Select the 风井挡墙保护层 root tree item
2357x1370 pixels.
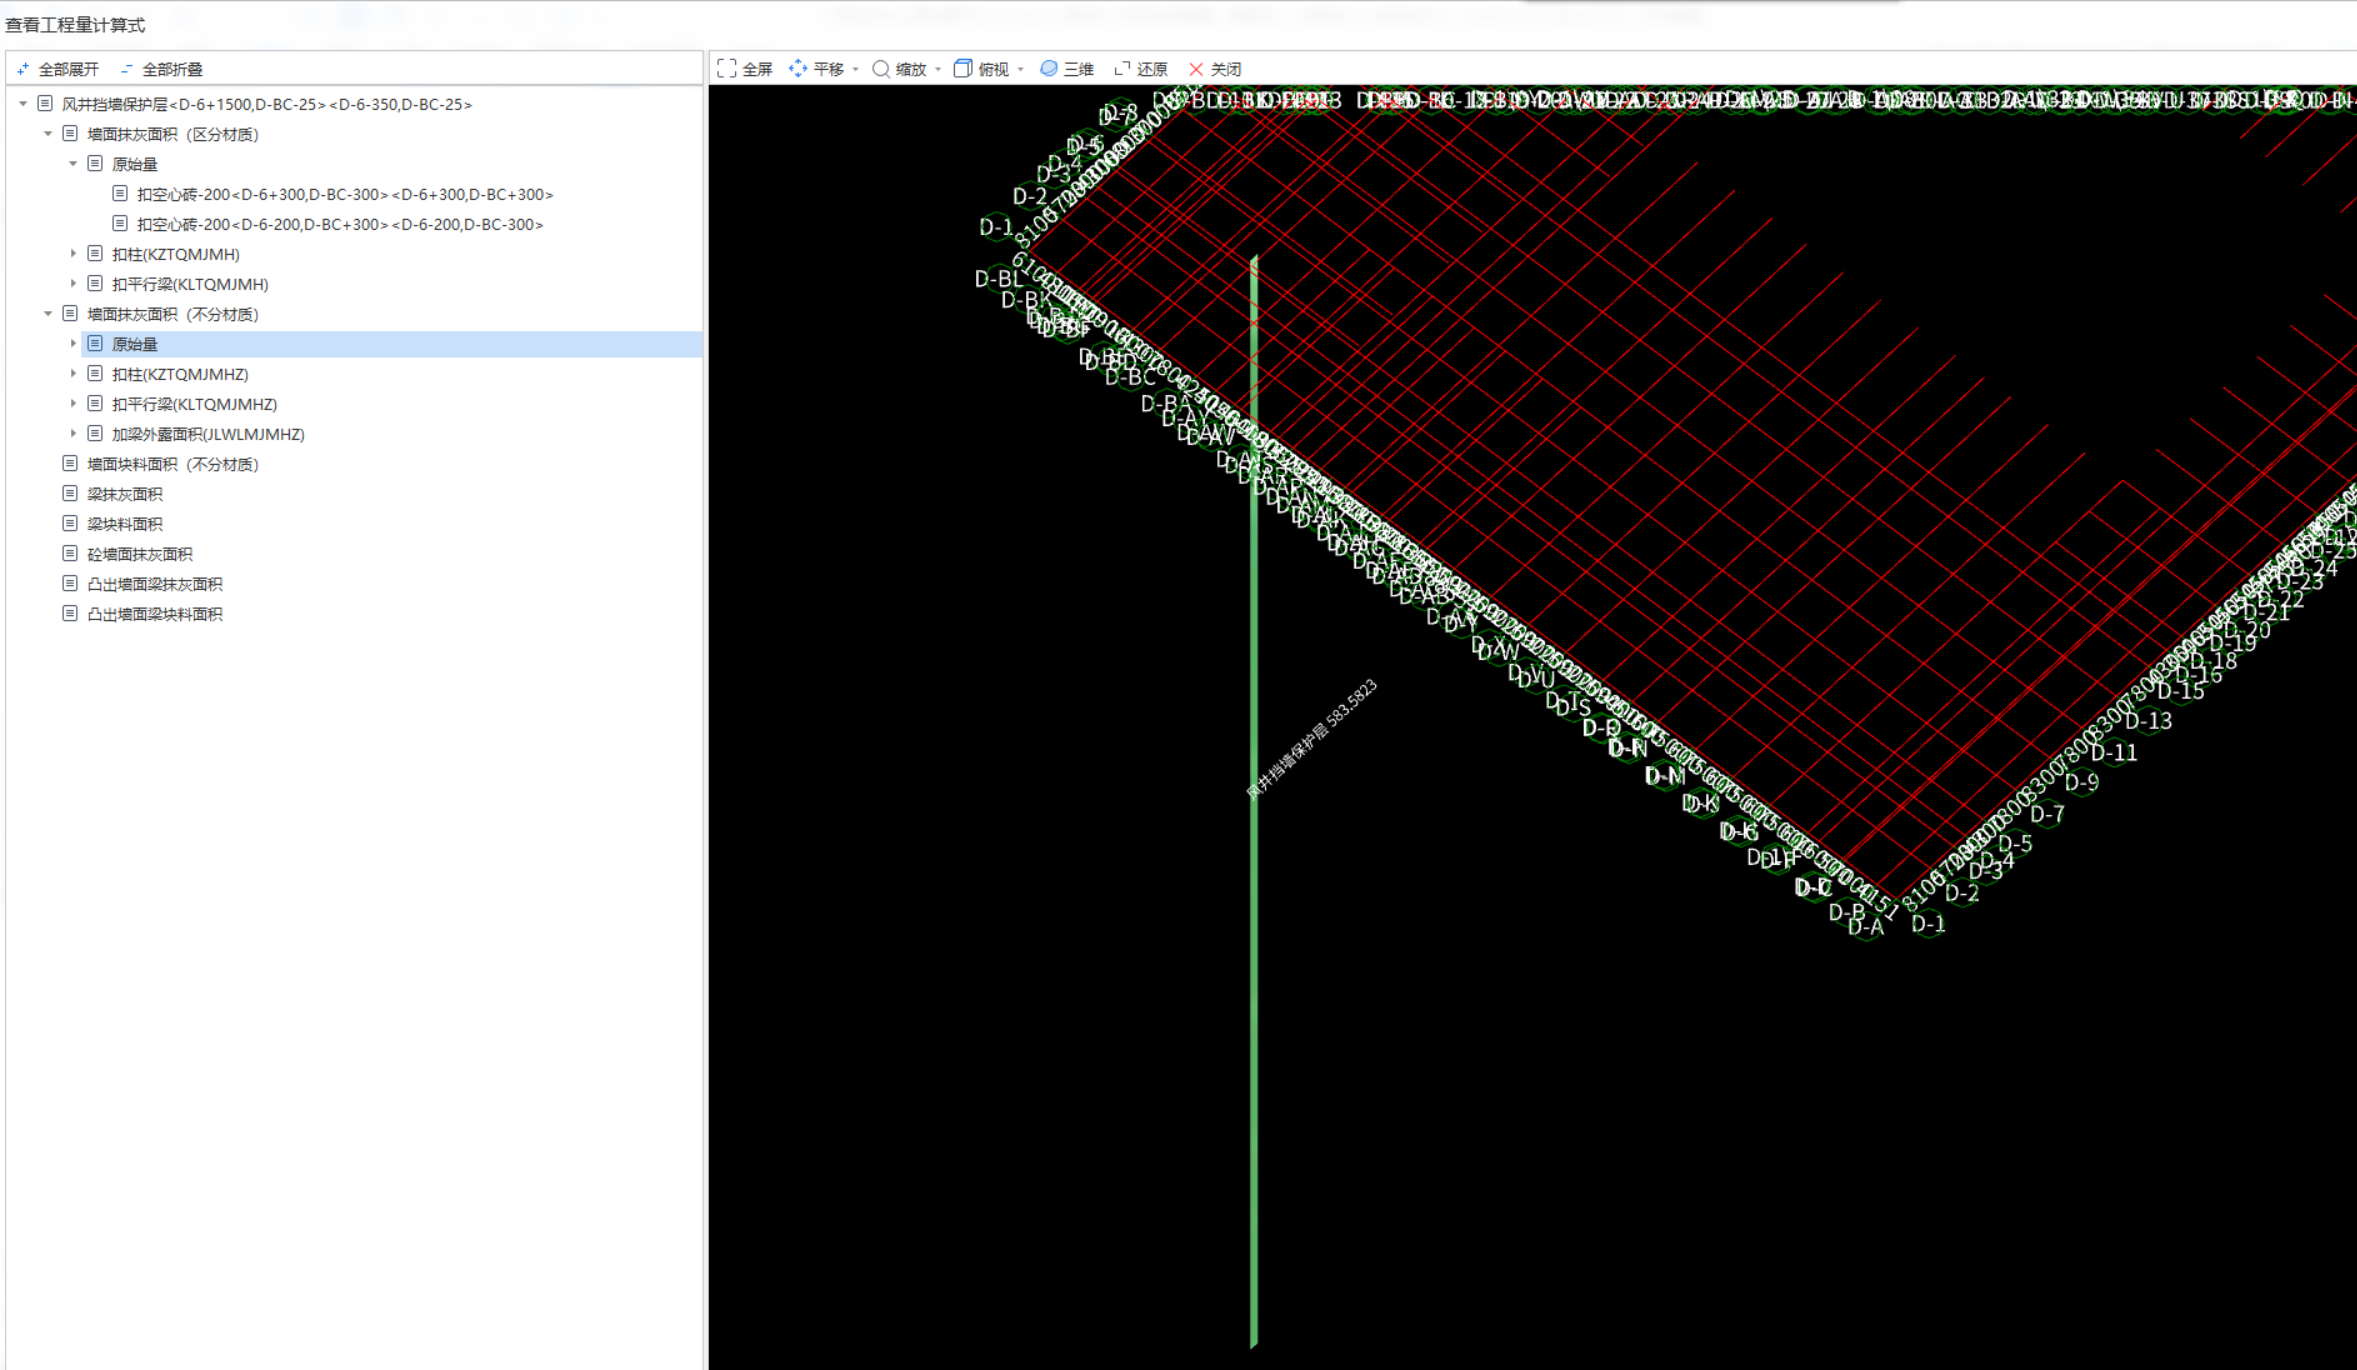267,104
